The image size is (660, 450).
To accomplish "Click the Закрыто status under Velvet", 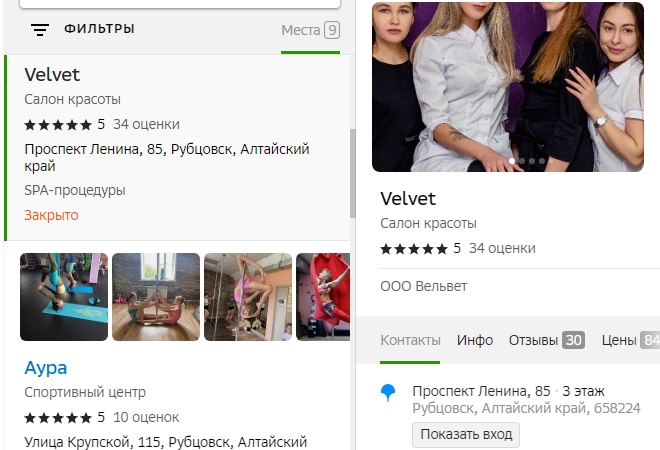I will pos(51,215).
